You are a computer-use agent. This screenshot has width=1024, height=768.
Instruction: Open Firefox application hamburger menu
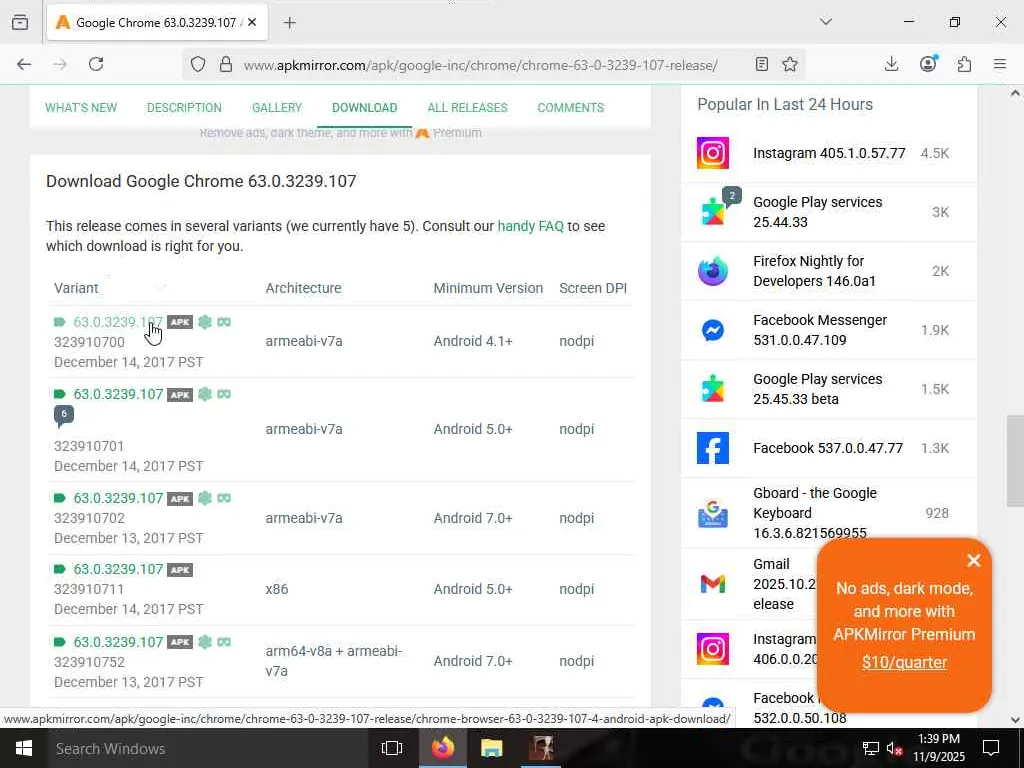tap(1000, 64)
